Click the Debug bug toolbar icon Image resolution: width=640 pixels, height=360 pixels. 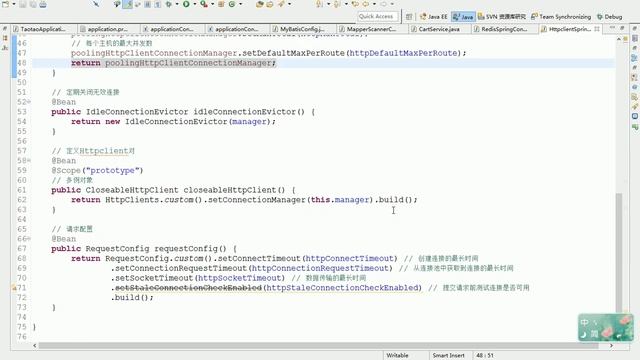click(x=168, y=4)
